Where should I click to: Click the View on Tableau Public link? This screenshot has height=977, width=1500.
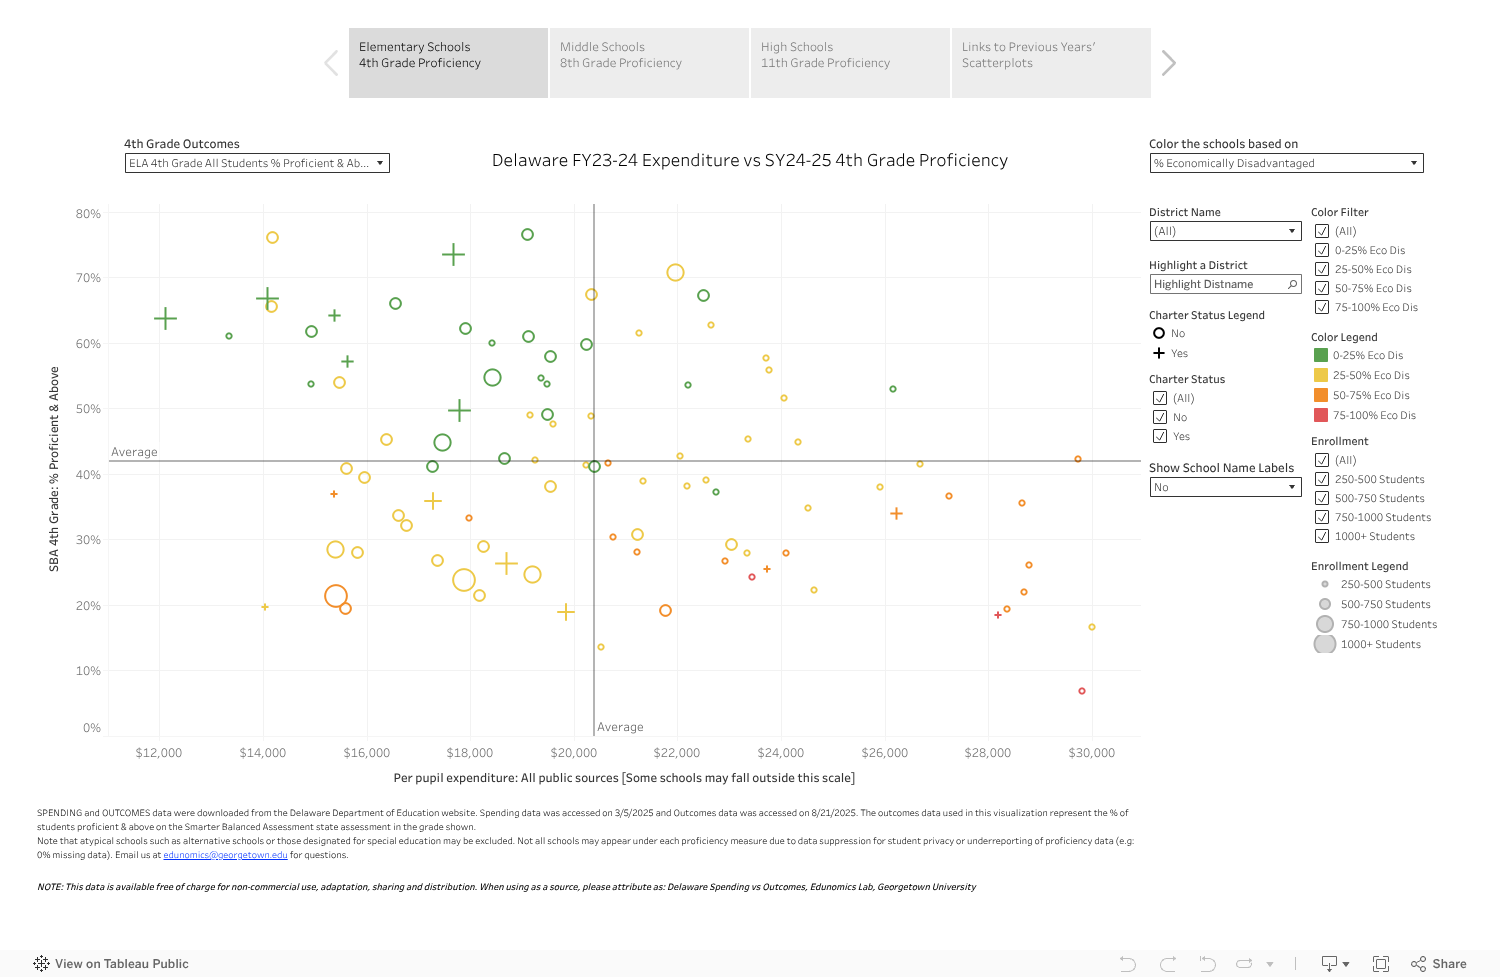pos(113,963)
